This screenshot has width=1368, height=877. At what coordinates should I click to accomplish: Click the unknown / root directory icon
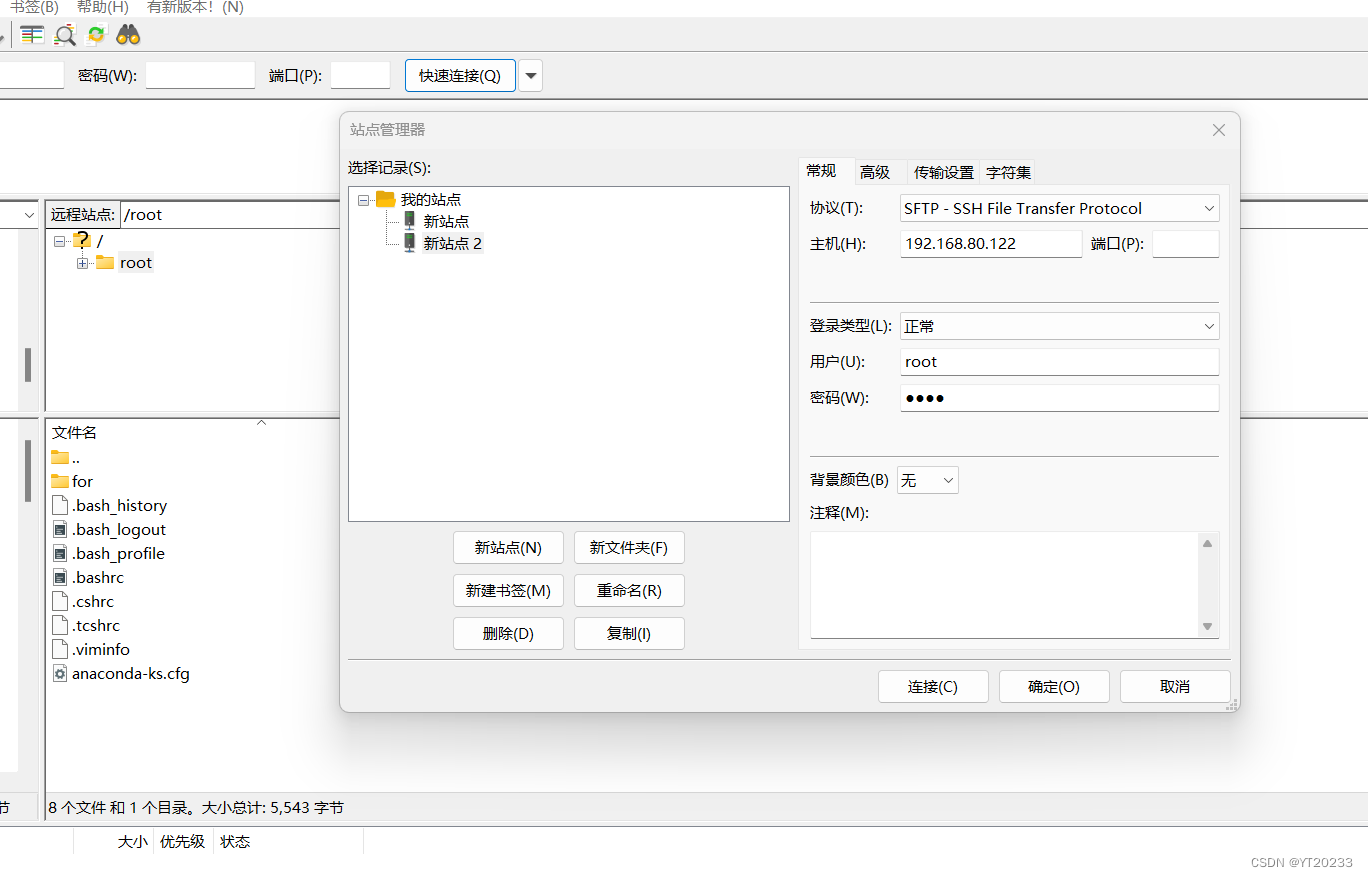(81, 240)
